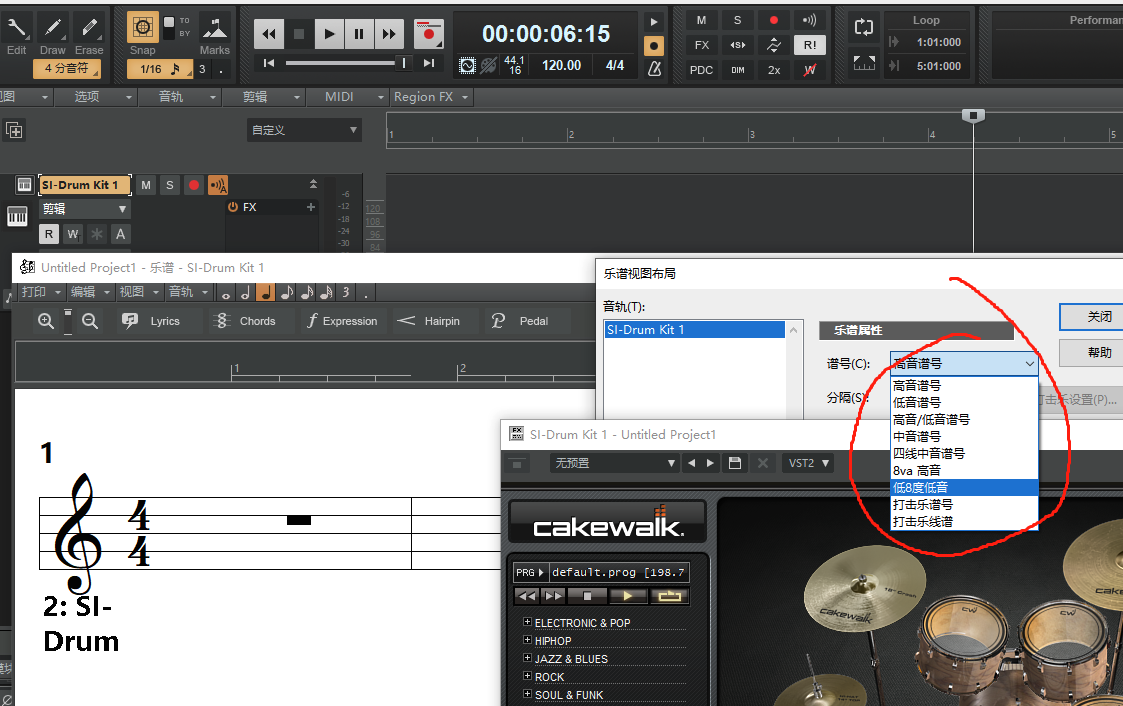
Task: Select the whole note duration icon
Action: [x=226, y=292]
